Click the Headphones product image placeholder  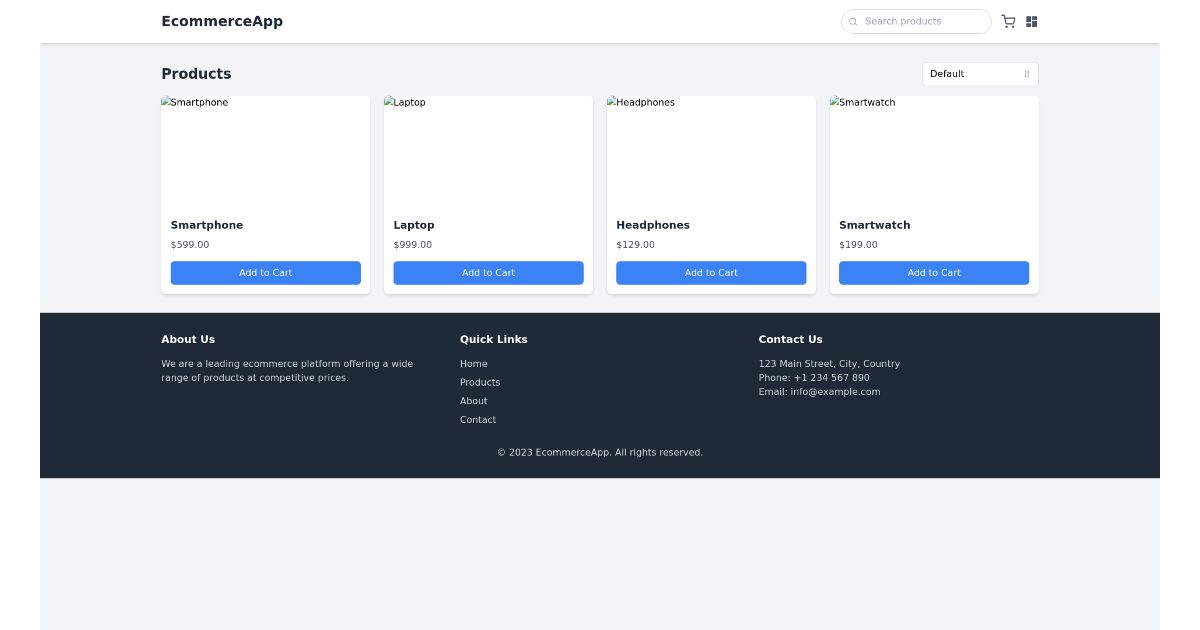[x=710, y=150]
